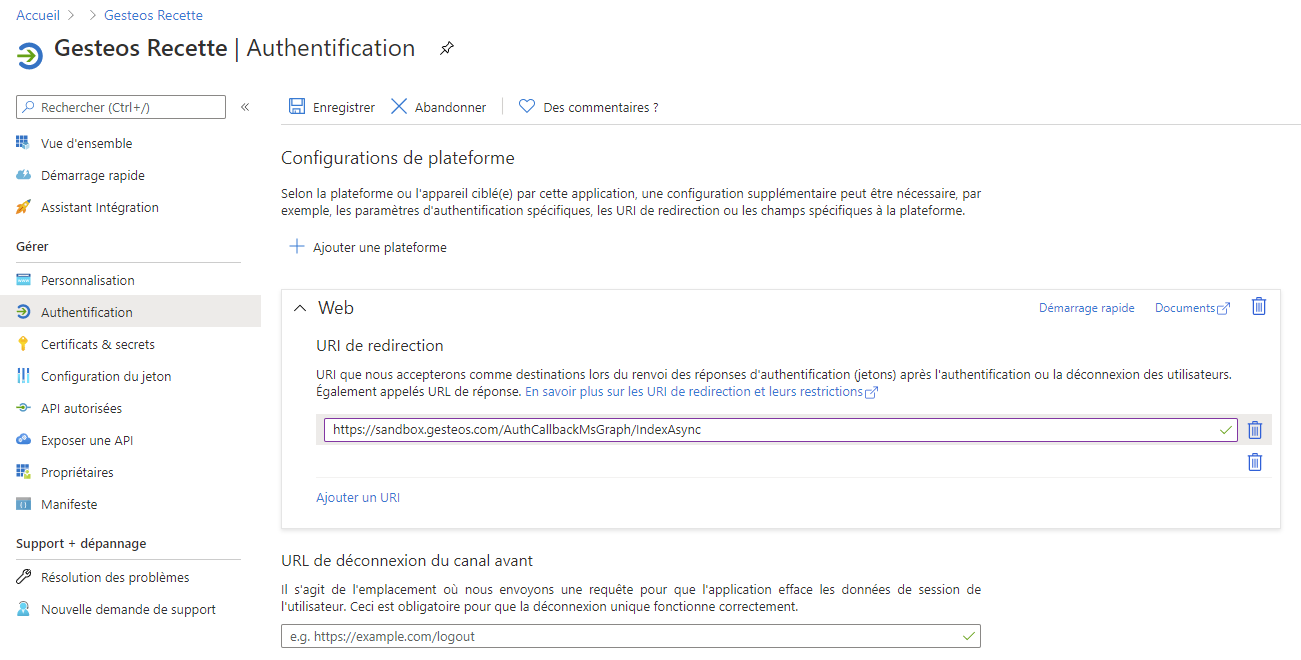Delete the sandbox.gesteos.com redirect URI
Screen dimensions: 1301x660
tap(1255, 430)
